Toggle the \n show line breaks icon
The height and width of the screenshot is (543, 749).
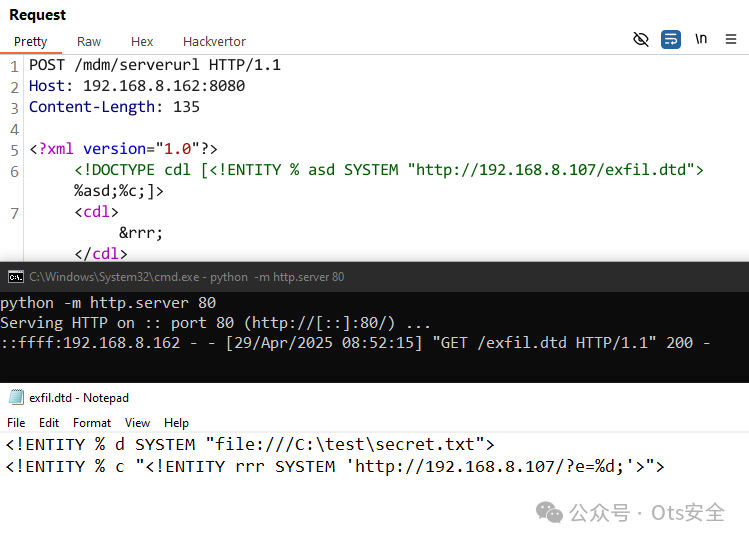pyautogui.click(x=701, y=39)
